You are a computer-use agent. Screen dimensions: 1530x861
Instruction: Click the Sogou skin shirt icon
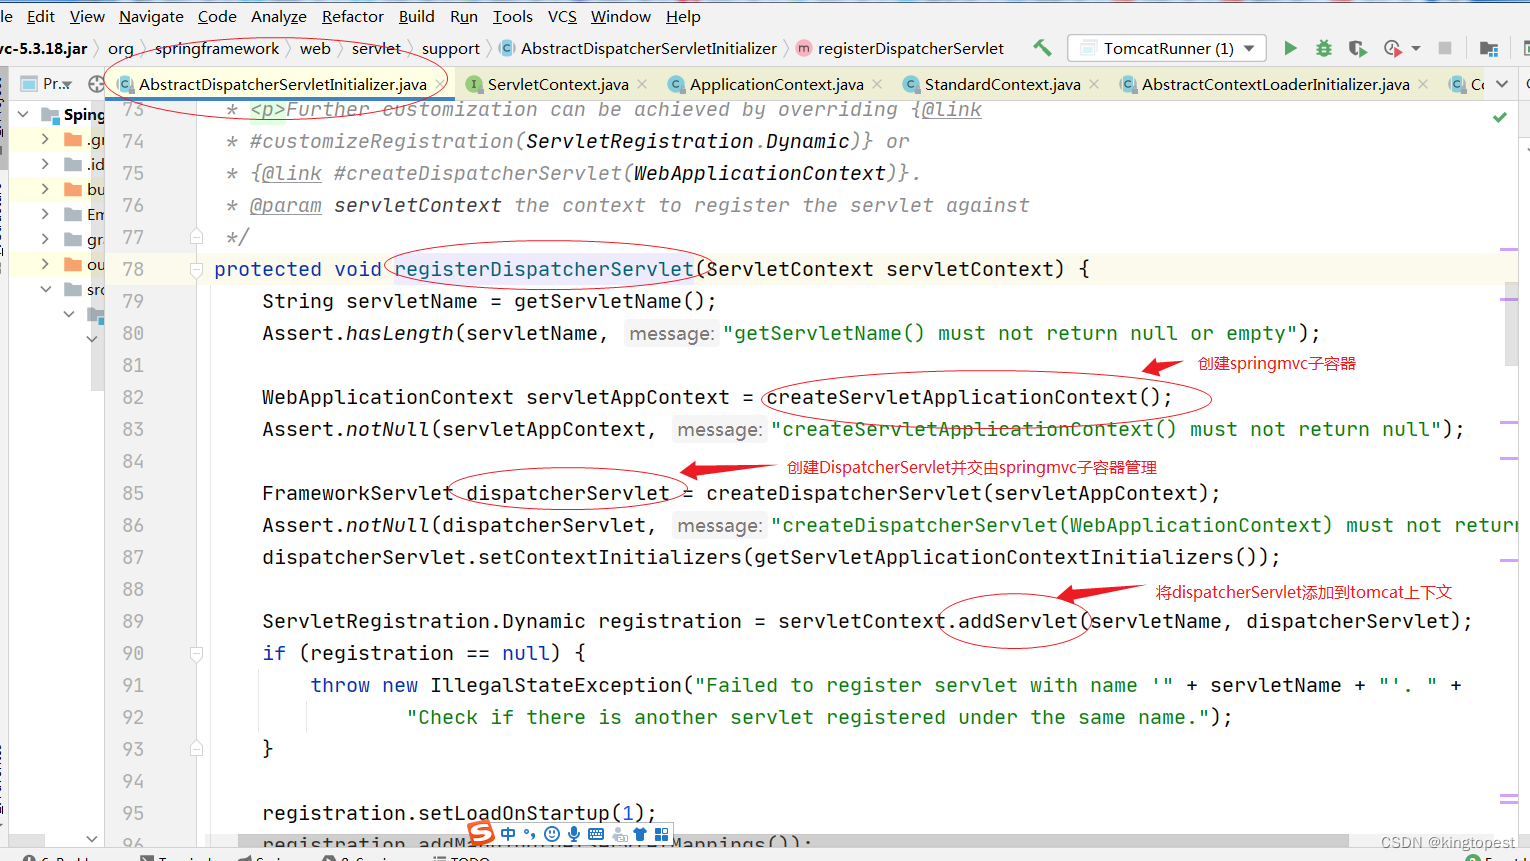click(640, 834)
